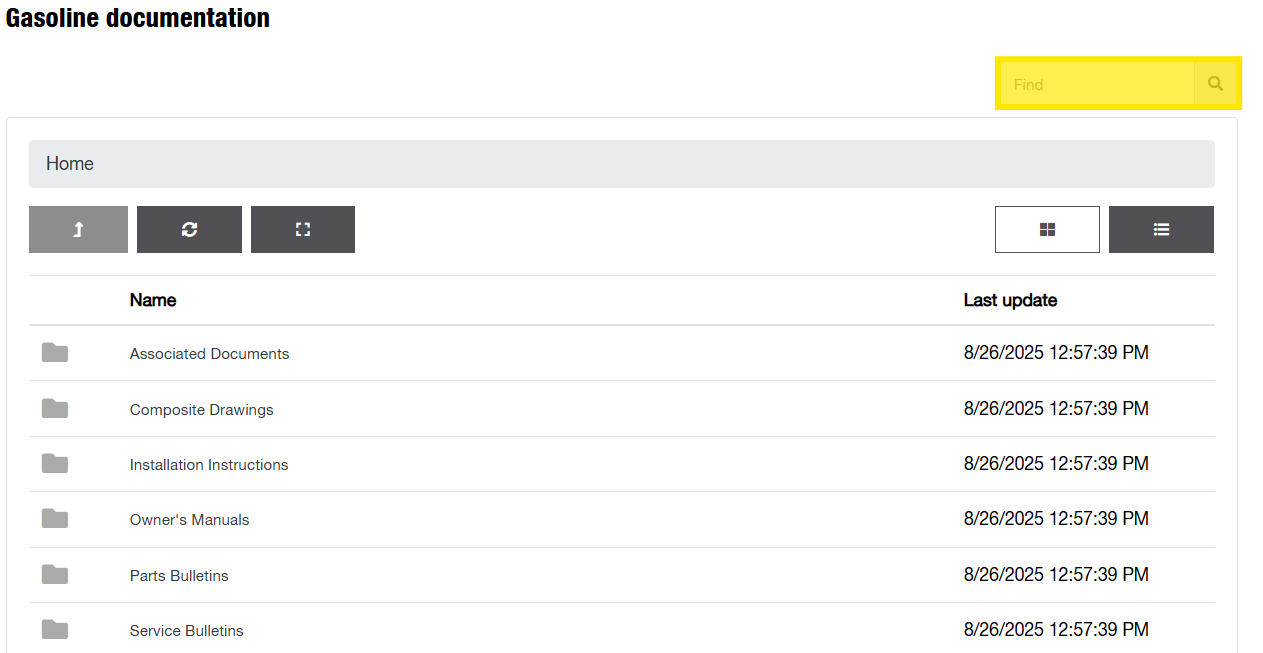Select Home in the breadcrumb bar
Image resolution: width=1263 pixels, height=653 pixels.
(x=70, y=164)
